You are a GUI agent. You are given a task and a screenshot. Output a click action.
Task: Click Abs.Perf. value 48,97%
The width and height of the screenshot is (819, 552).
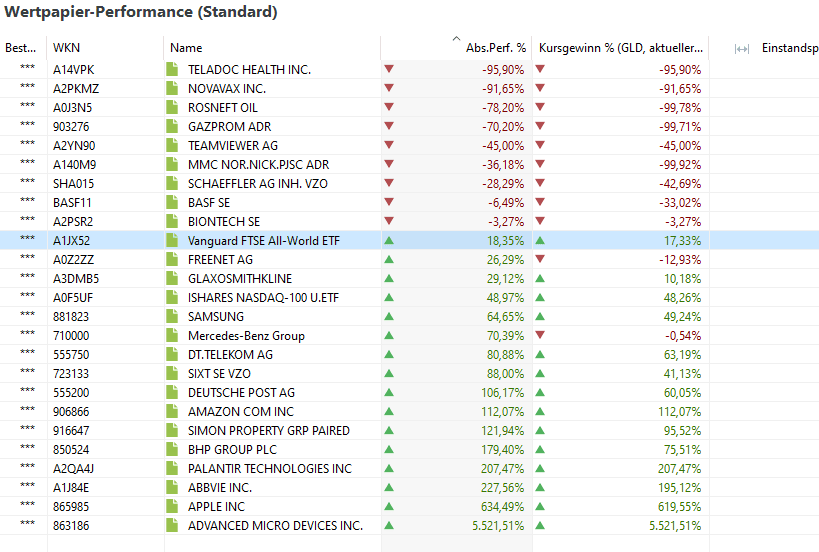pyautogui.click(x=505, y=298)
